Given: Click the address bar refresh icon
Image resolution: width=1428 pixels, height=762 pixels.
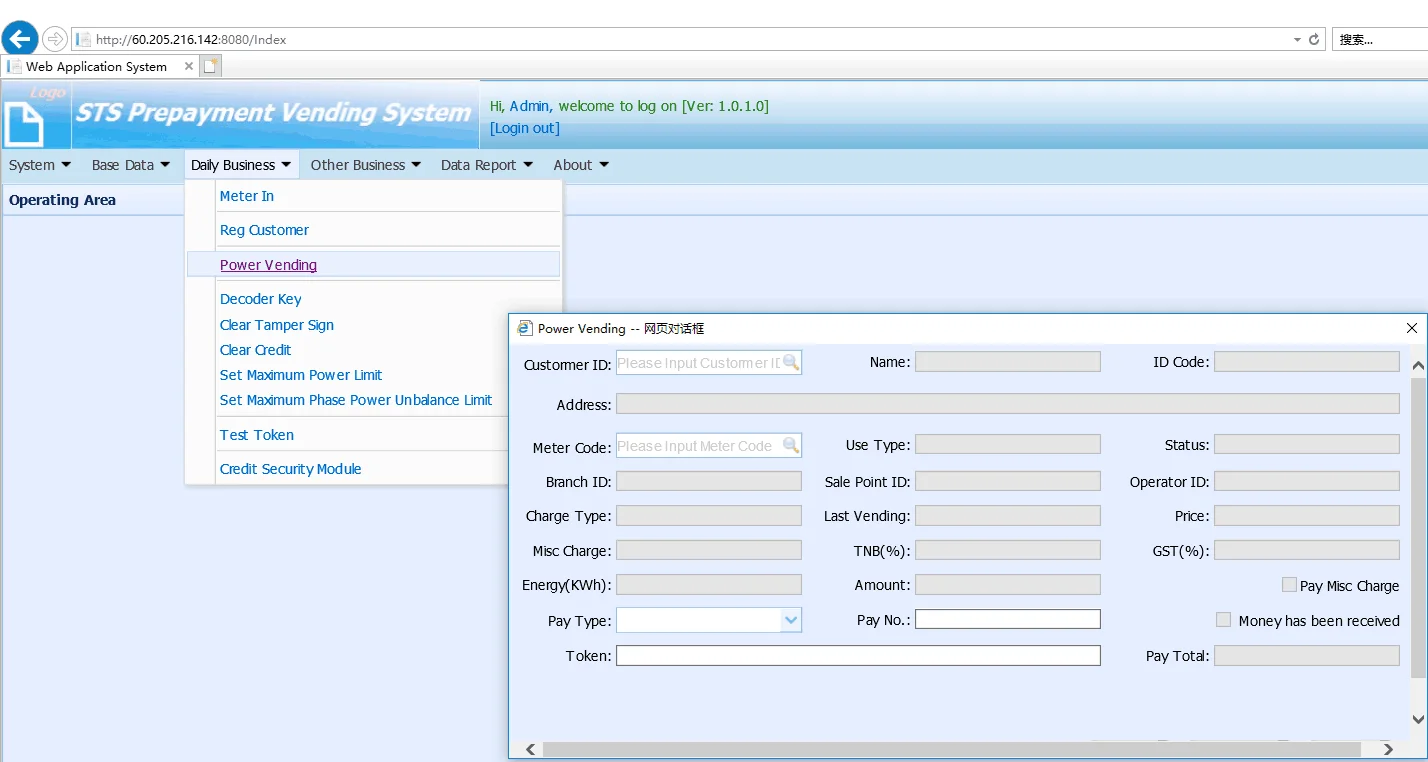Looking at the screenshot, I should pyautogui.click(x=1314, y=40).
